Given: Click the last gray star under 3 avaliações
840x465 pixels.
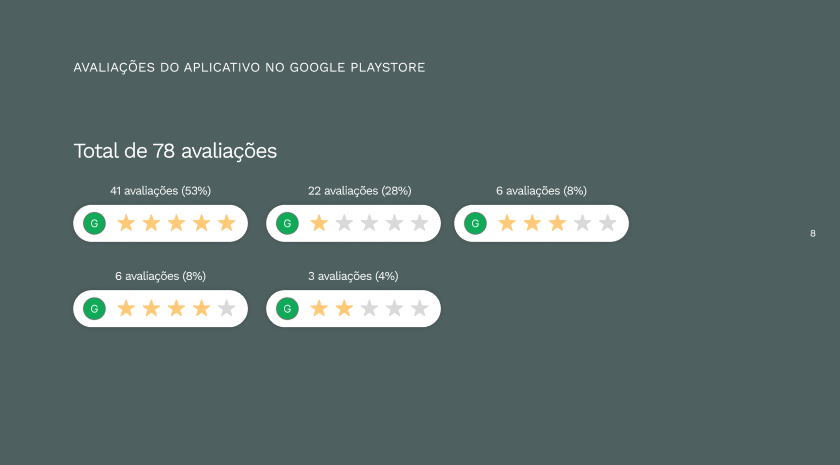Looking at the screenshot, I should [x=420, y=308].
